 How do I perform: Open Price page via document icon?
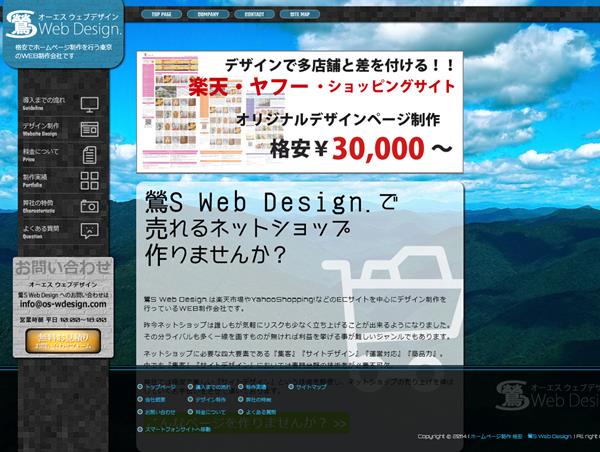point(90,155)
